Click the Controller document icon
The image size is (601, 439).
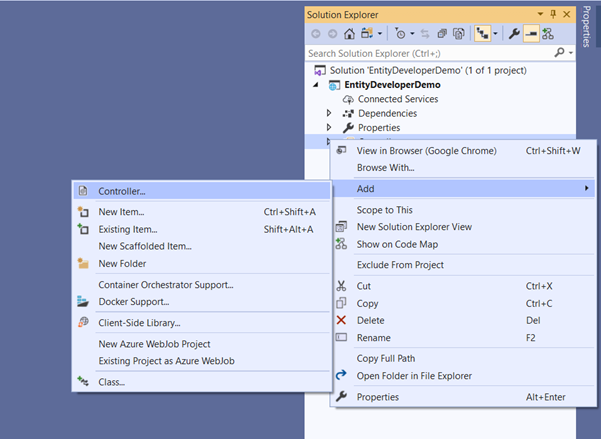83,191
